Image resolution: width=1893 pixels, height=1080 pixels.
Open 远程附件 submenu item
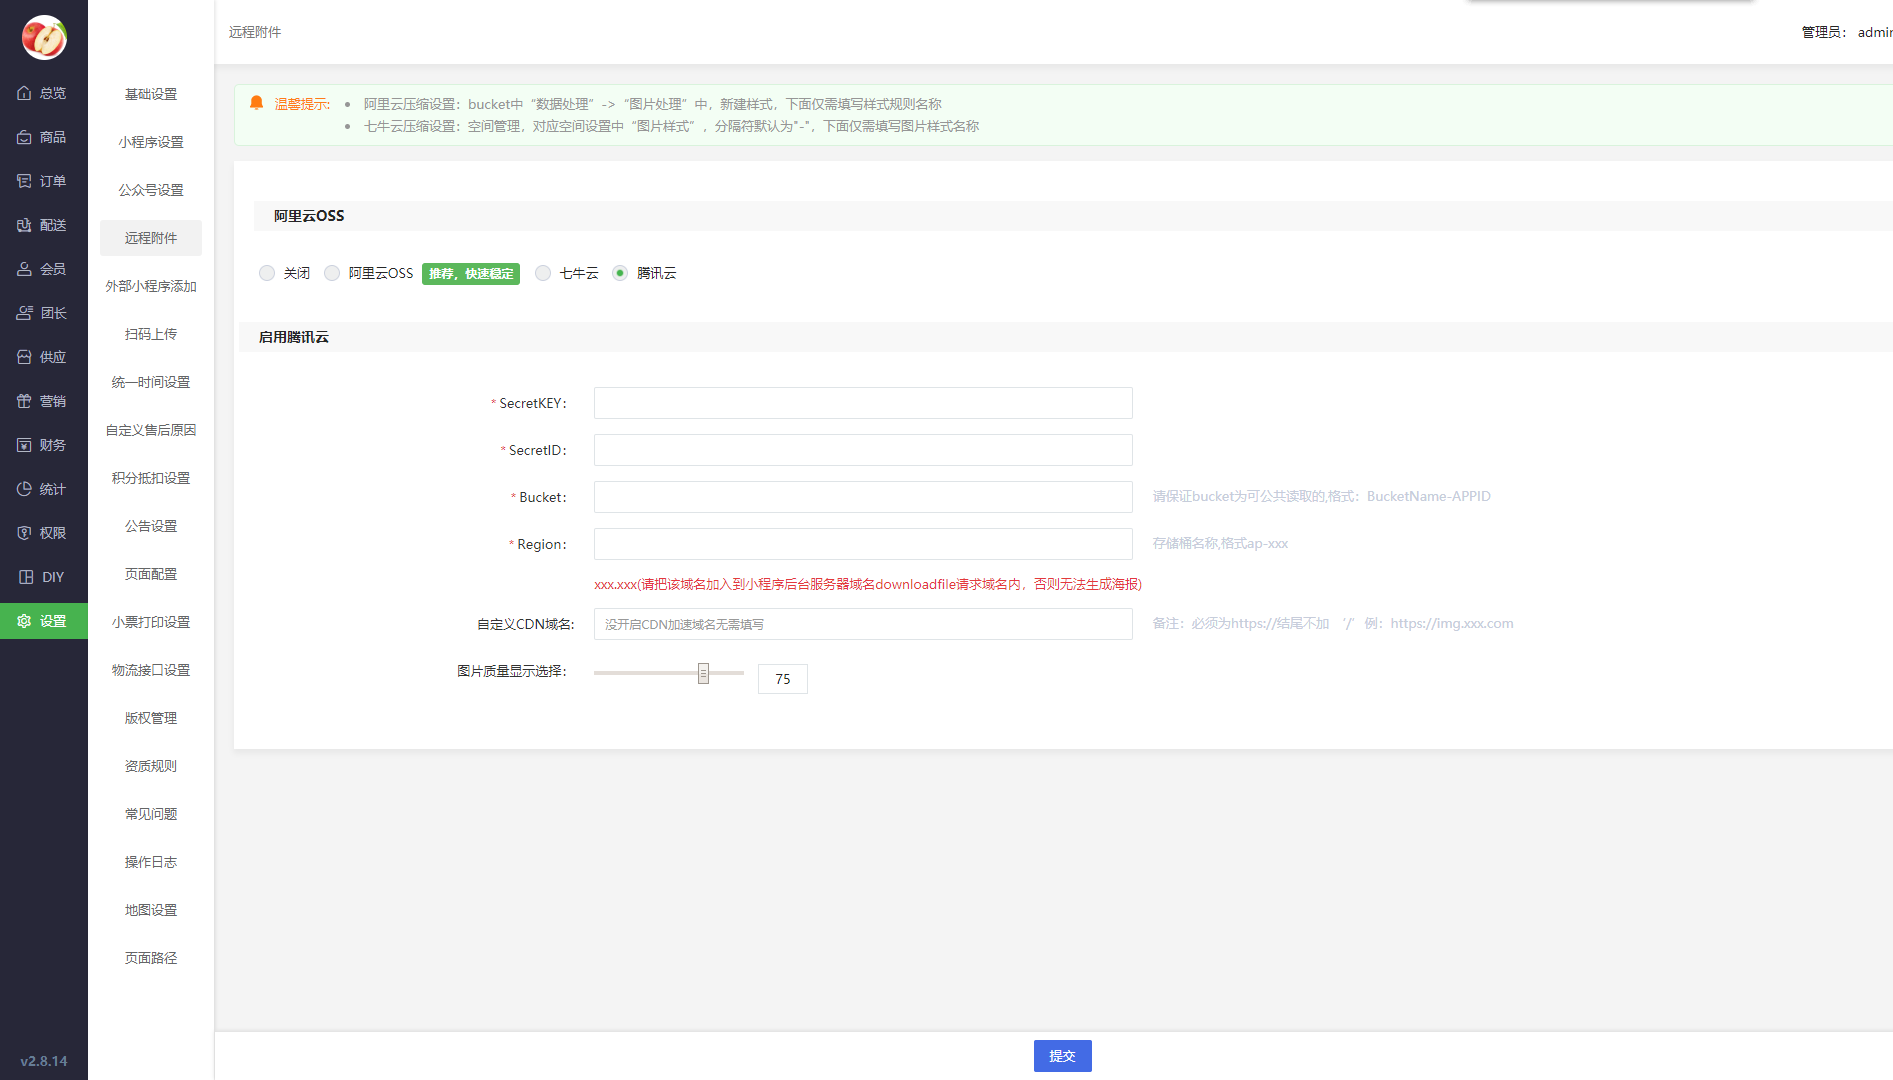point(151,238)
